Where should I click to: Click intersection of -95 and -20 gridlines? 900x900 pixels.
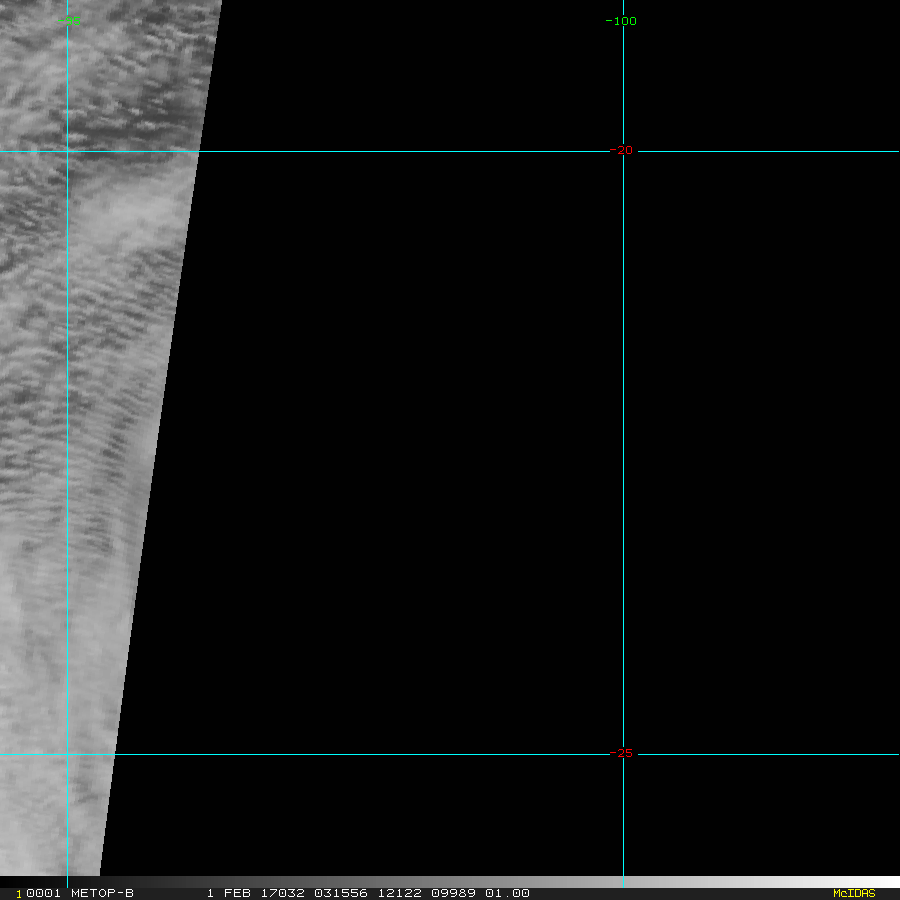[67, 151]
